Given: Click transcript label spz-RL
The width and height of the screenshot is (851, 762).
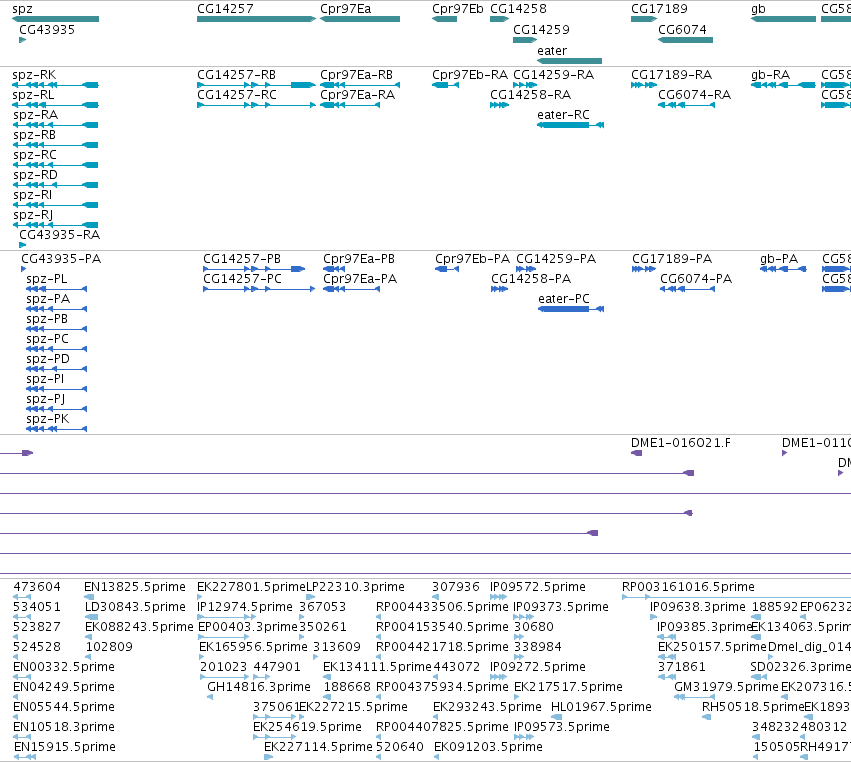Looking at the screenshot, I should pyautogui.click(x=33, y=95).
